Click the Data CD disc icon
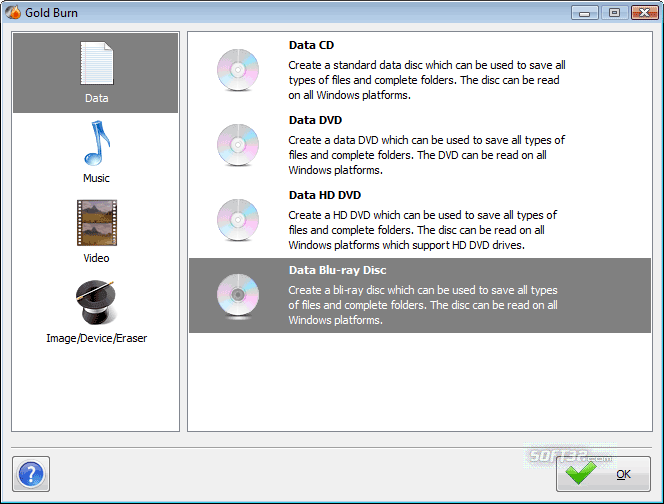This screenshot has width=664, height=504. [x=238, y=70]
